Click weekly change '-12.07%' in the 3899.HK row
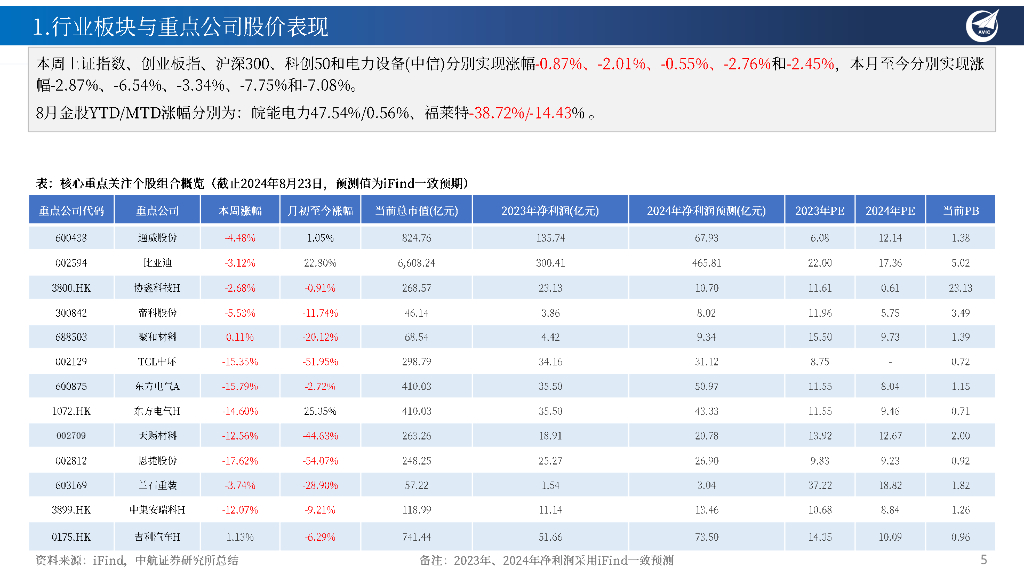The height and width of the screenshot is (576, 1024). 240,509
